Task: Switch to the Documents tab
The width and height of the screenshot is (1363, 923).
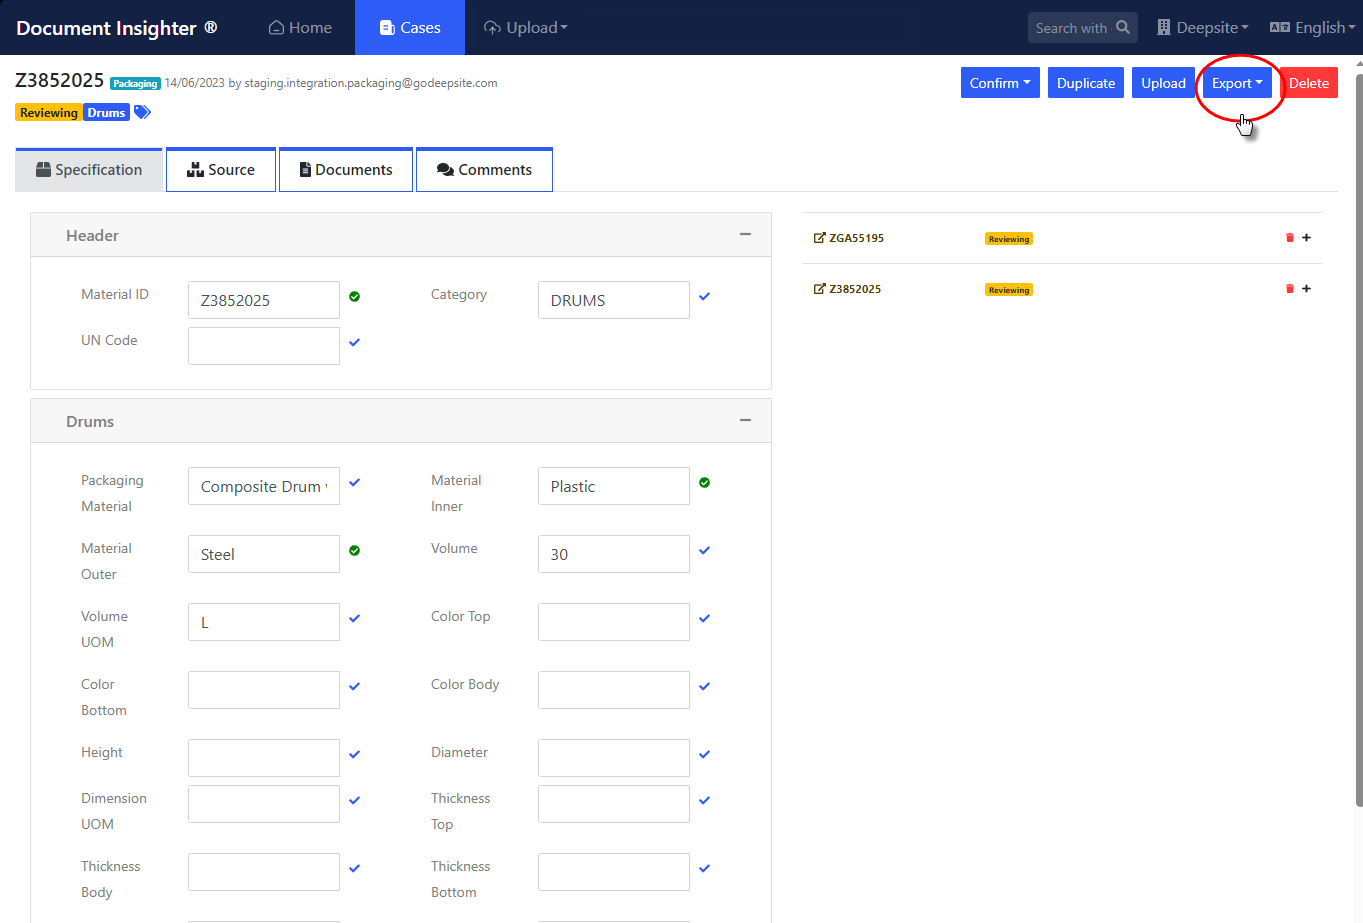Action: pyautogui.click(x=346, y=170)
